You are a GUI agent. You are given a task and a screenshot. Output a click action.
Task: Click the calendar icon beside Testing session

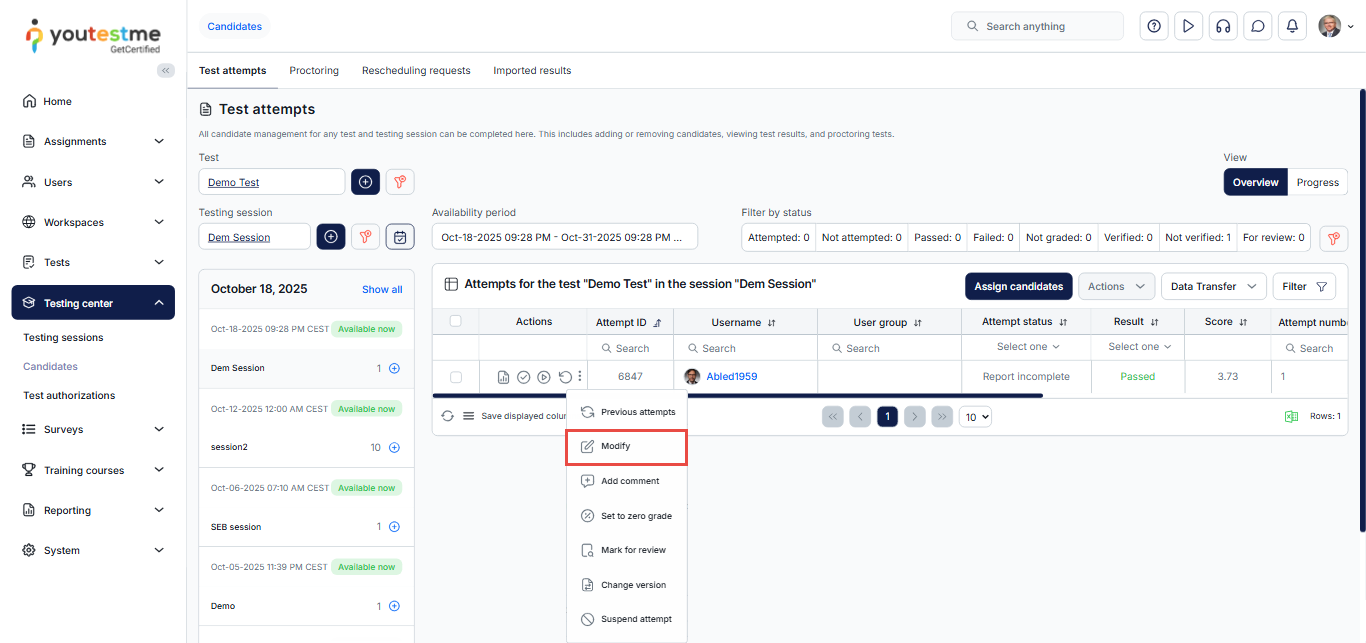coord(400,237)
